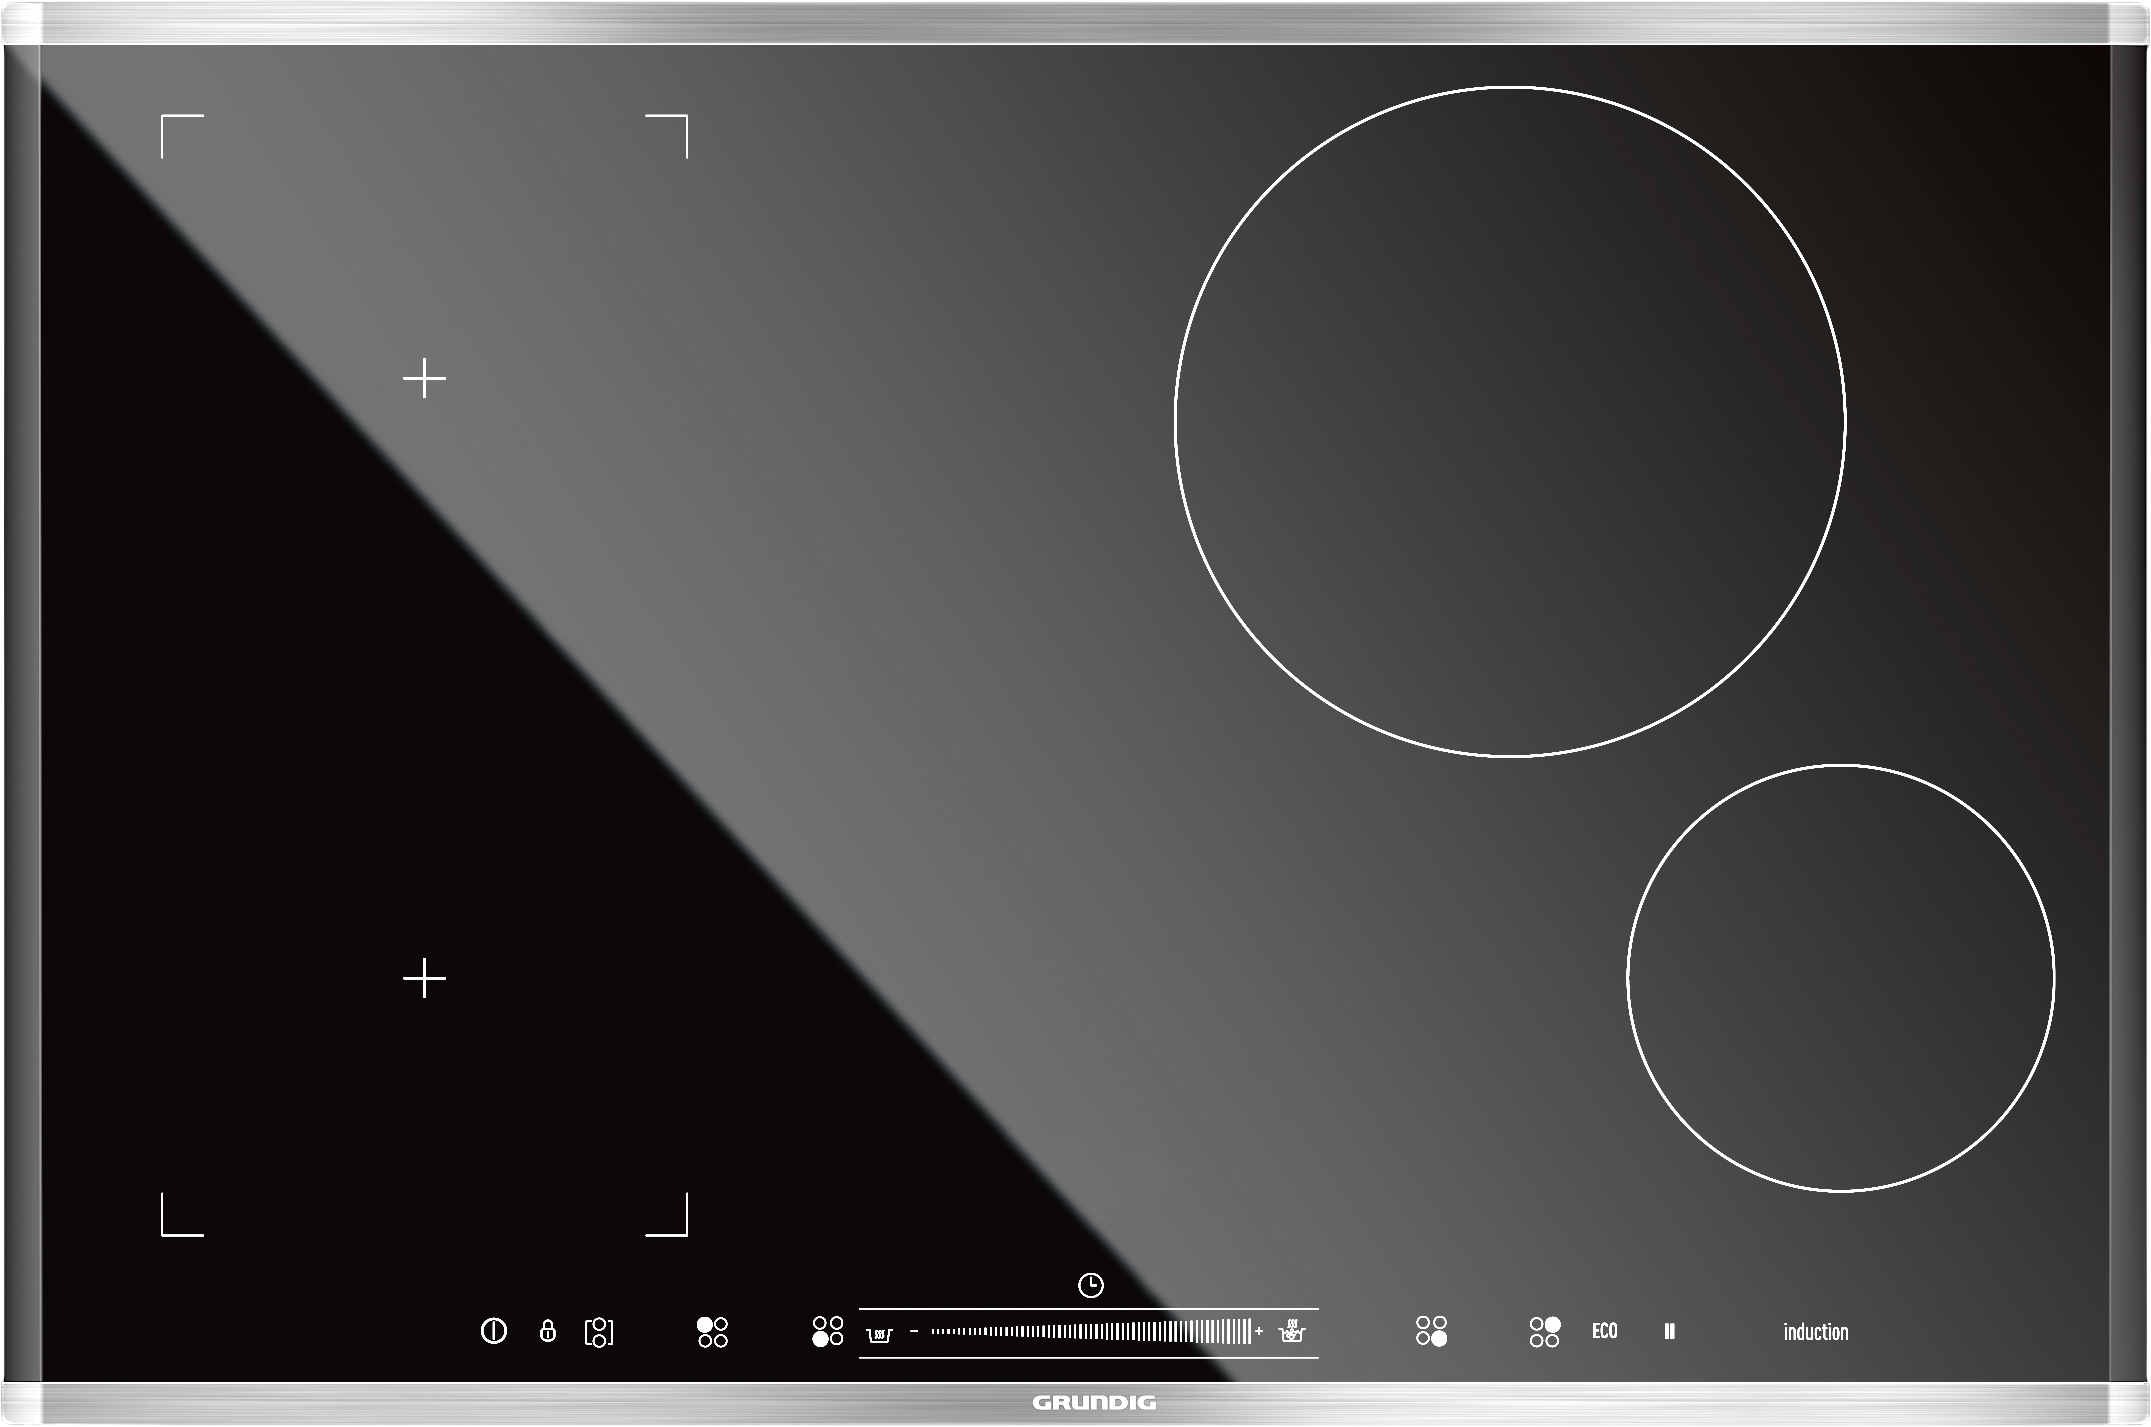Activate the bridge zone bracket icon
The height and width of the screenshot is (1427, 2151).
(600, 1332)
